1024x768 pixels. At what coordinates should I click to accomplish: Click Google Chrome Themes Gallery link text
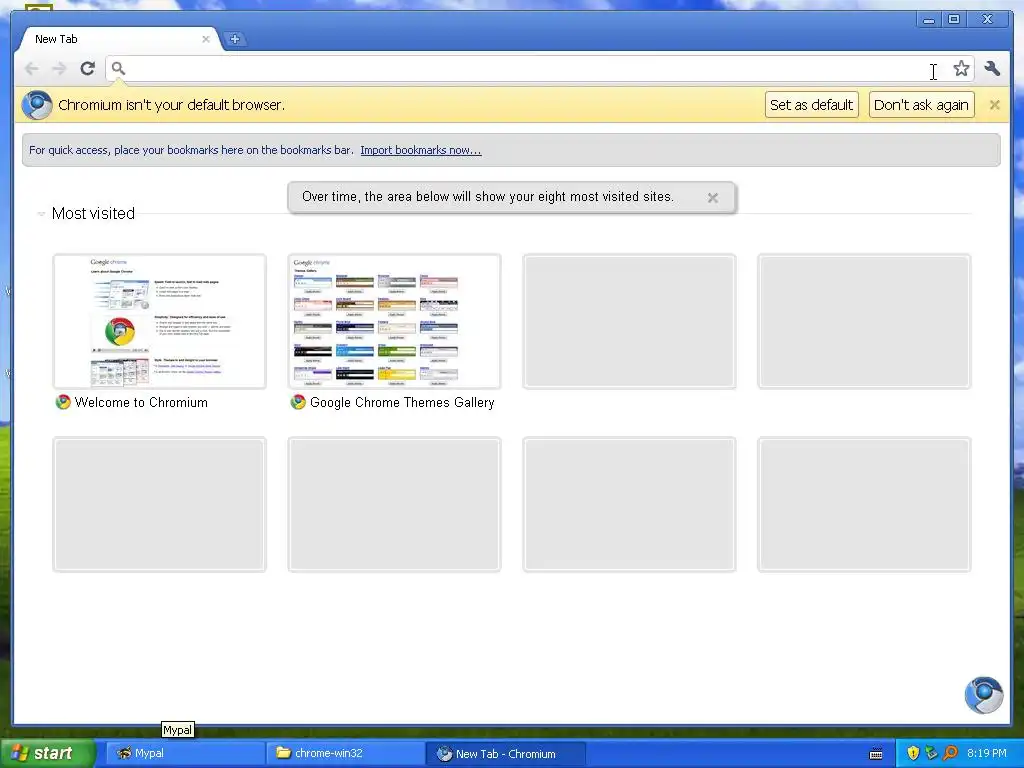(x=402, y=402)
